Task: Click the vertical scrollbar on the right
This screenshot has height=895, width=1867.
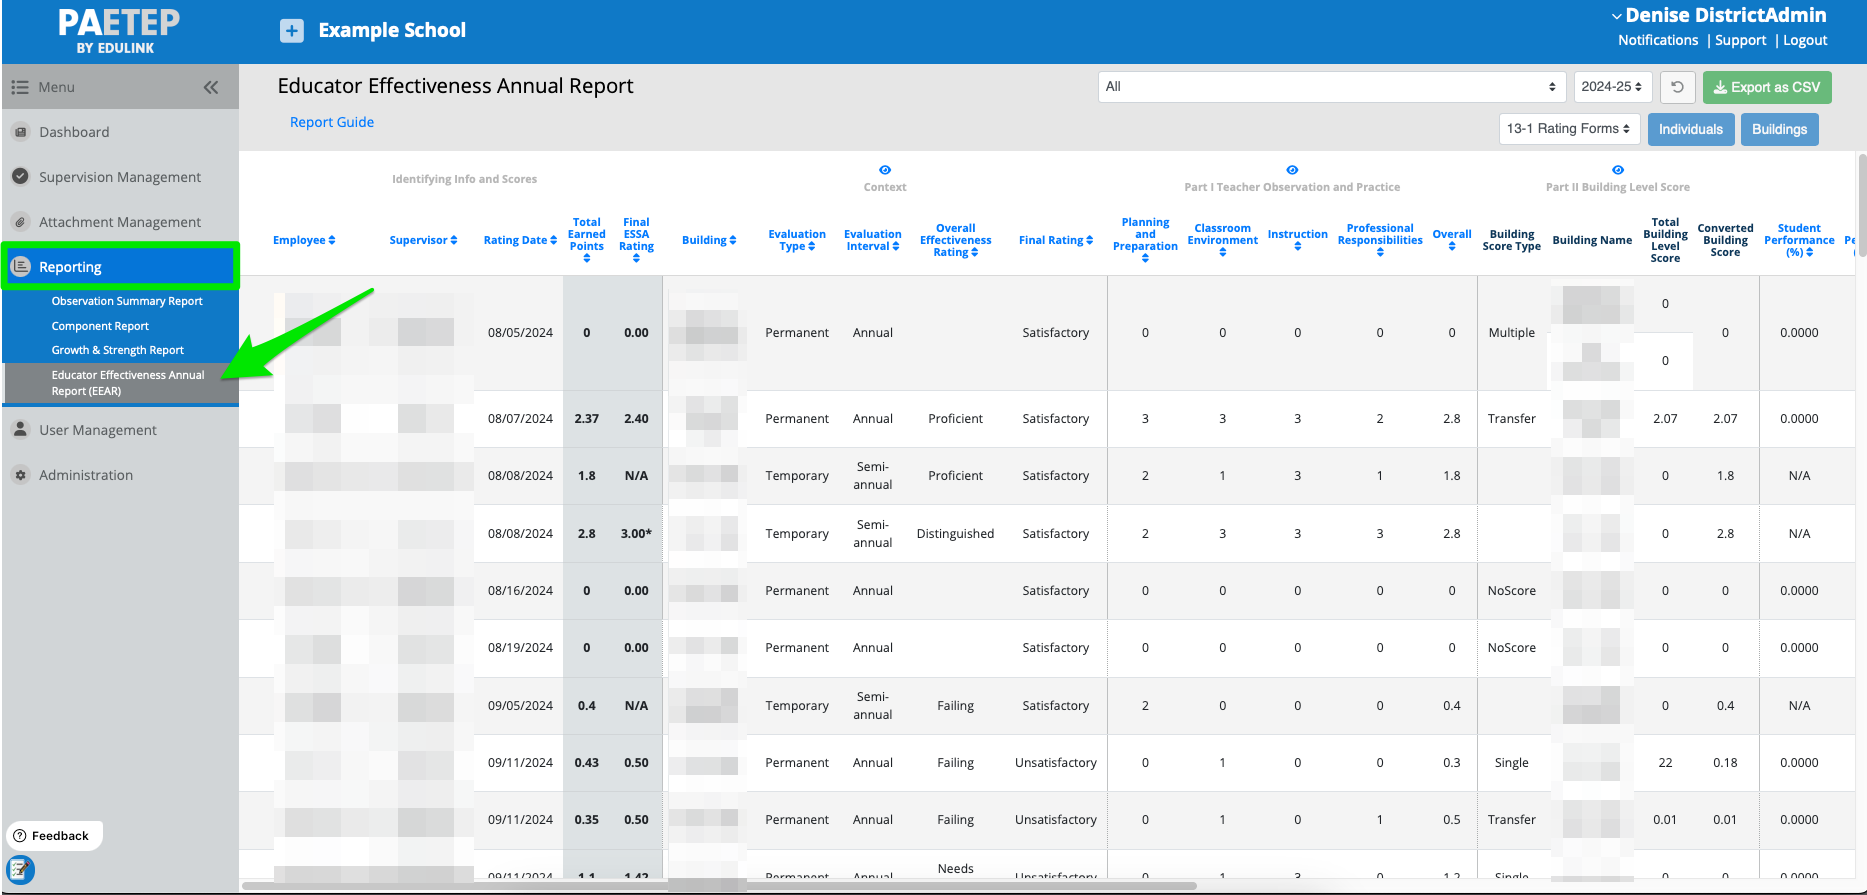Action: click(x=1862, y=205)
